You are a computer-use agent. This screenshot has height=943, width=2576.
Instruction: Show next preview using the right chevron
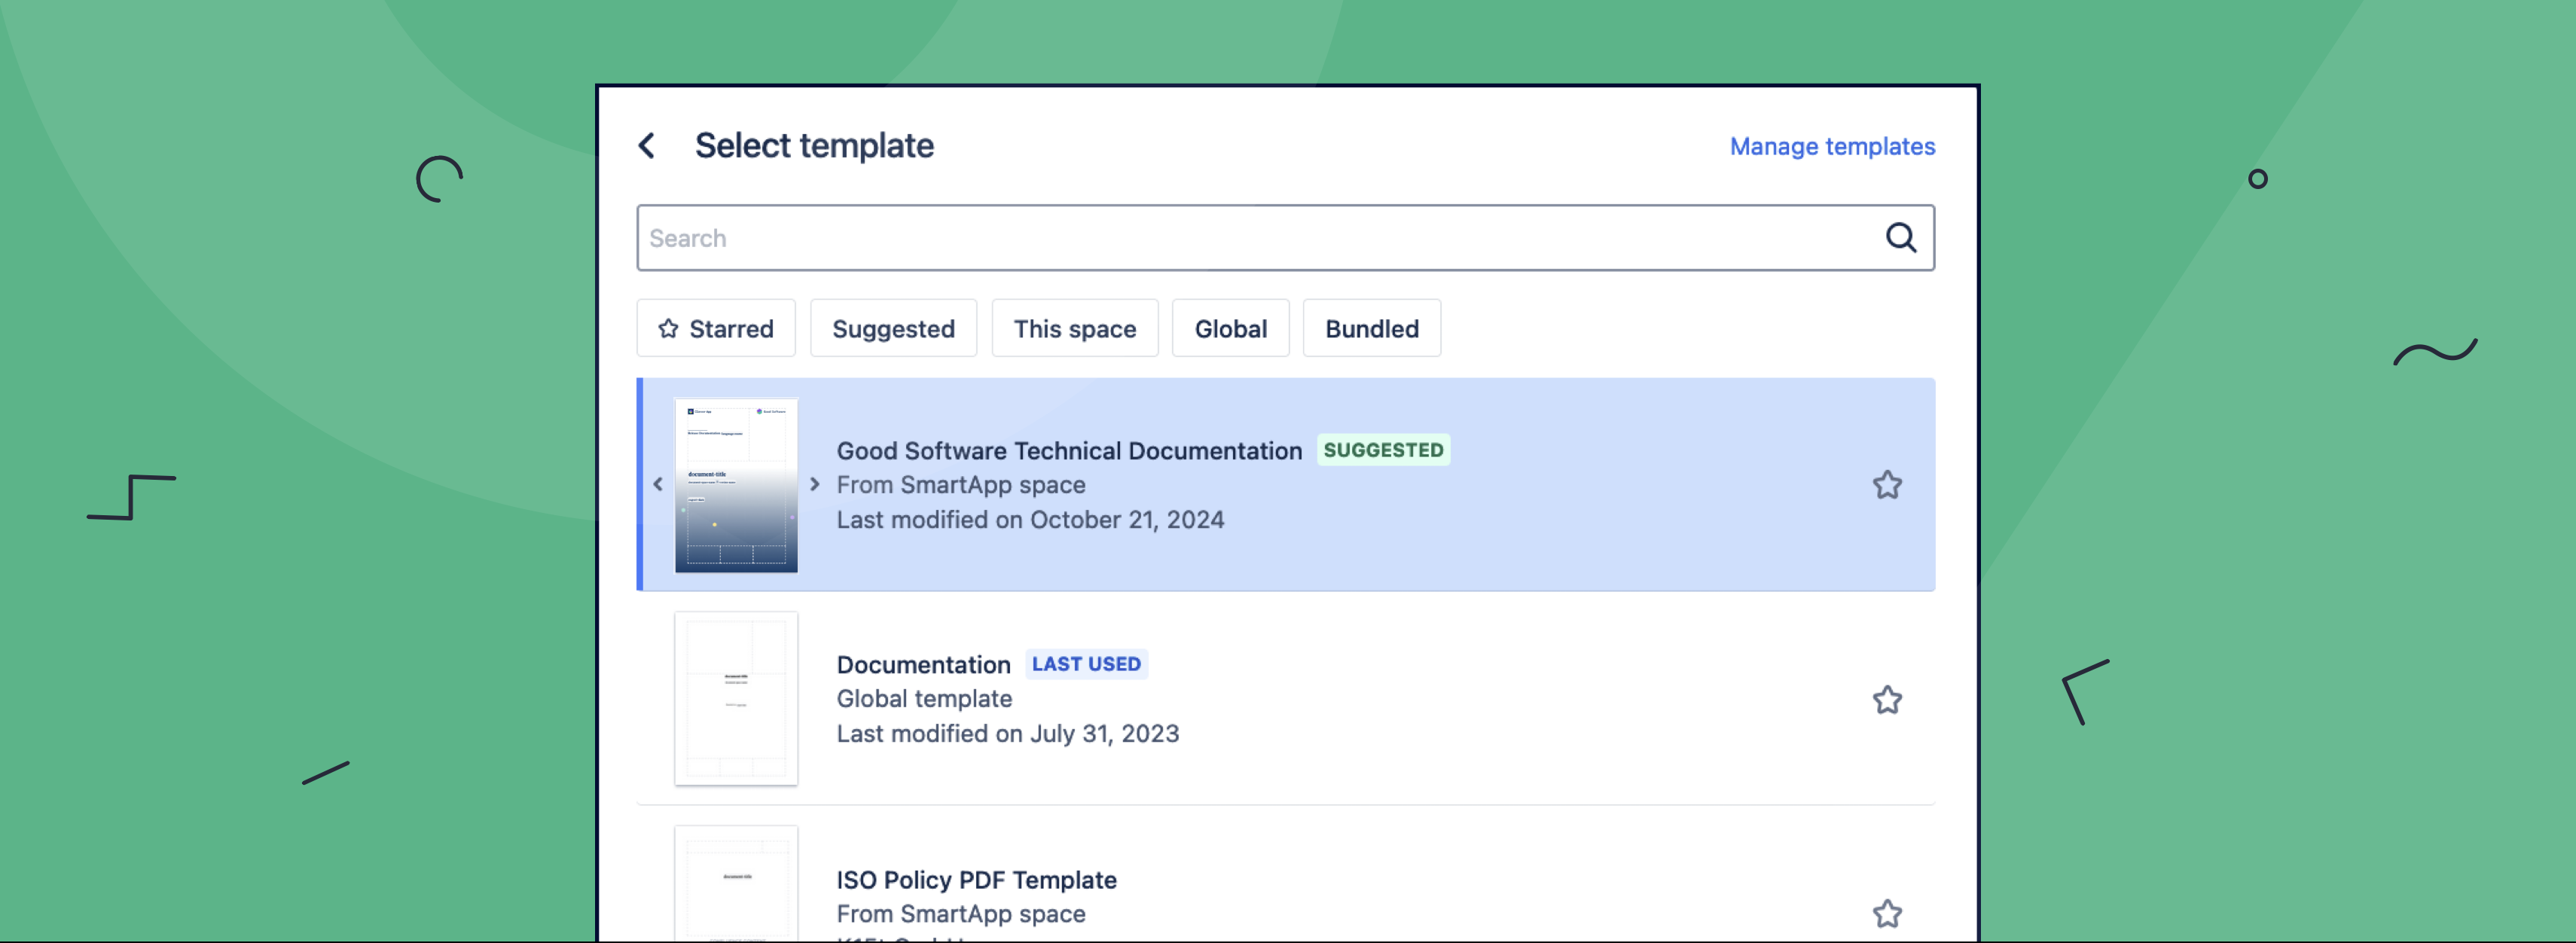click(814, 484)
